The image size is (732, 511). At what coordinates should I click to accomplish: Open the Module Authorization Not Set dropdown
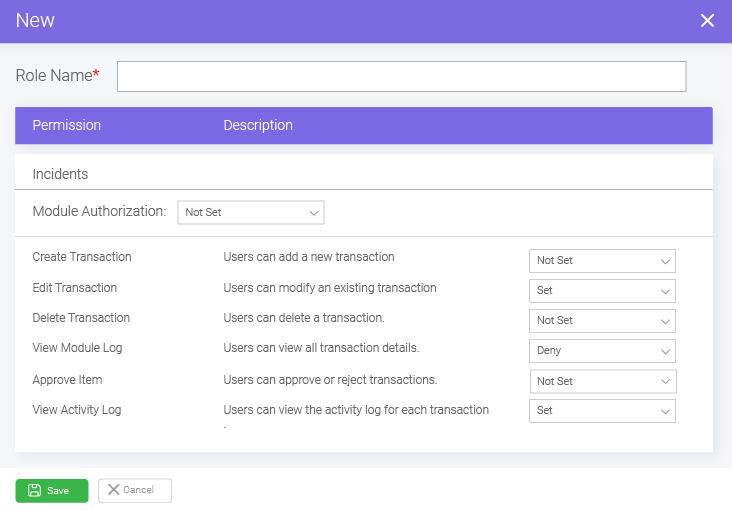[251, 213]
